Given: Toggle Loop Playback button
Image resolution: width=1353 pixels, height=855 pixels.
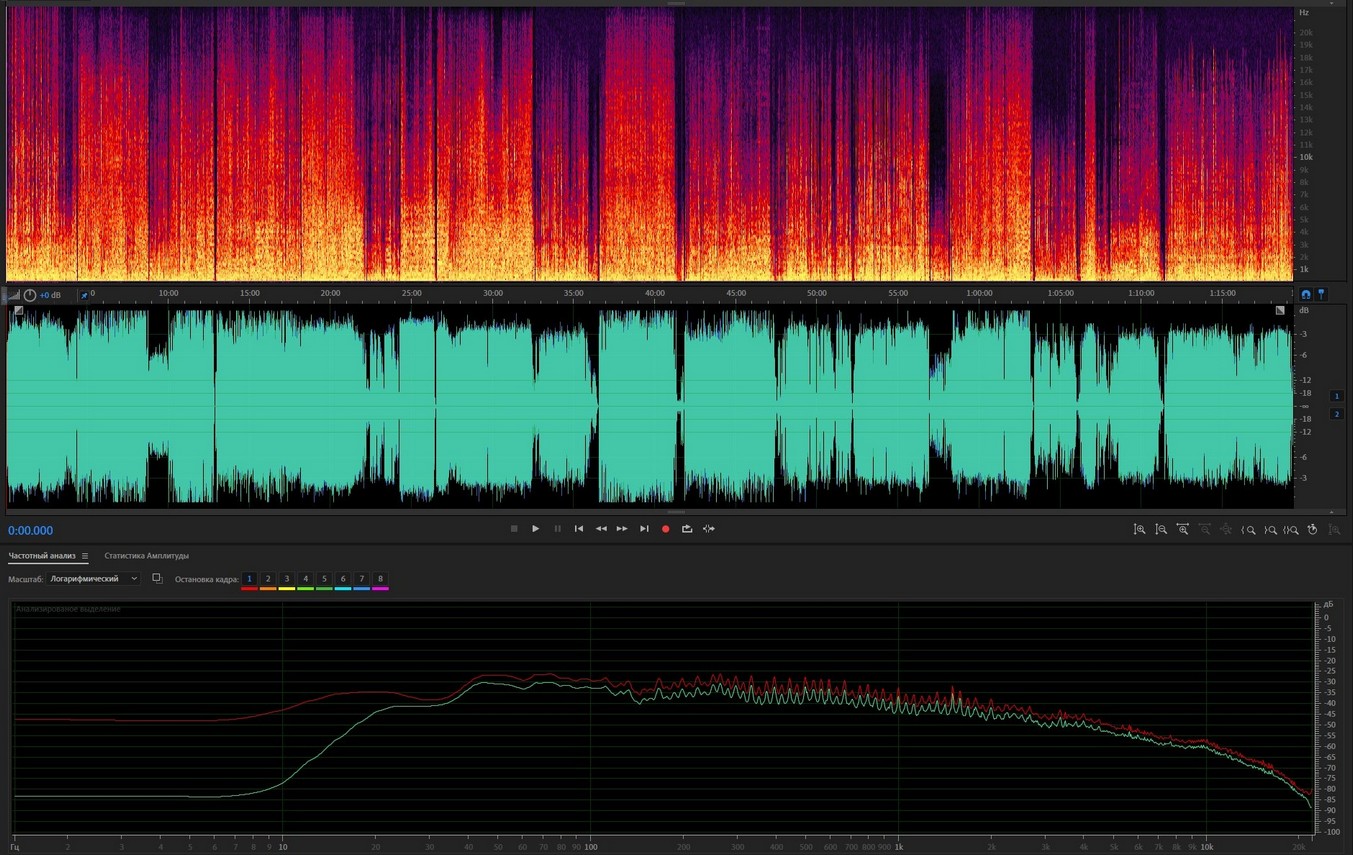Looking at the screenshot, I should tap(687, 529).
